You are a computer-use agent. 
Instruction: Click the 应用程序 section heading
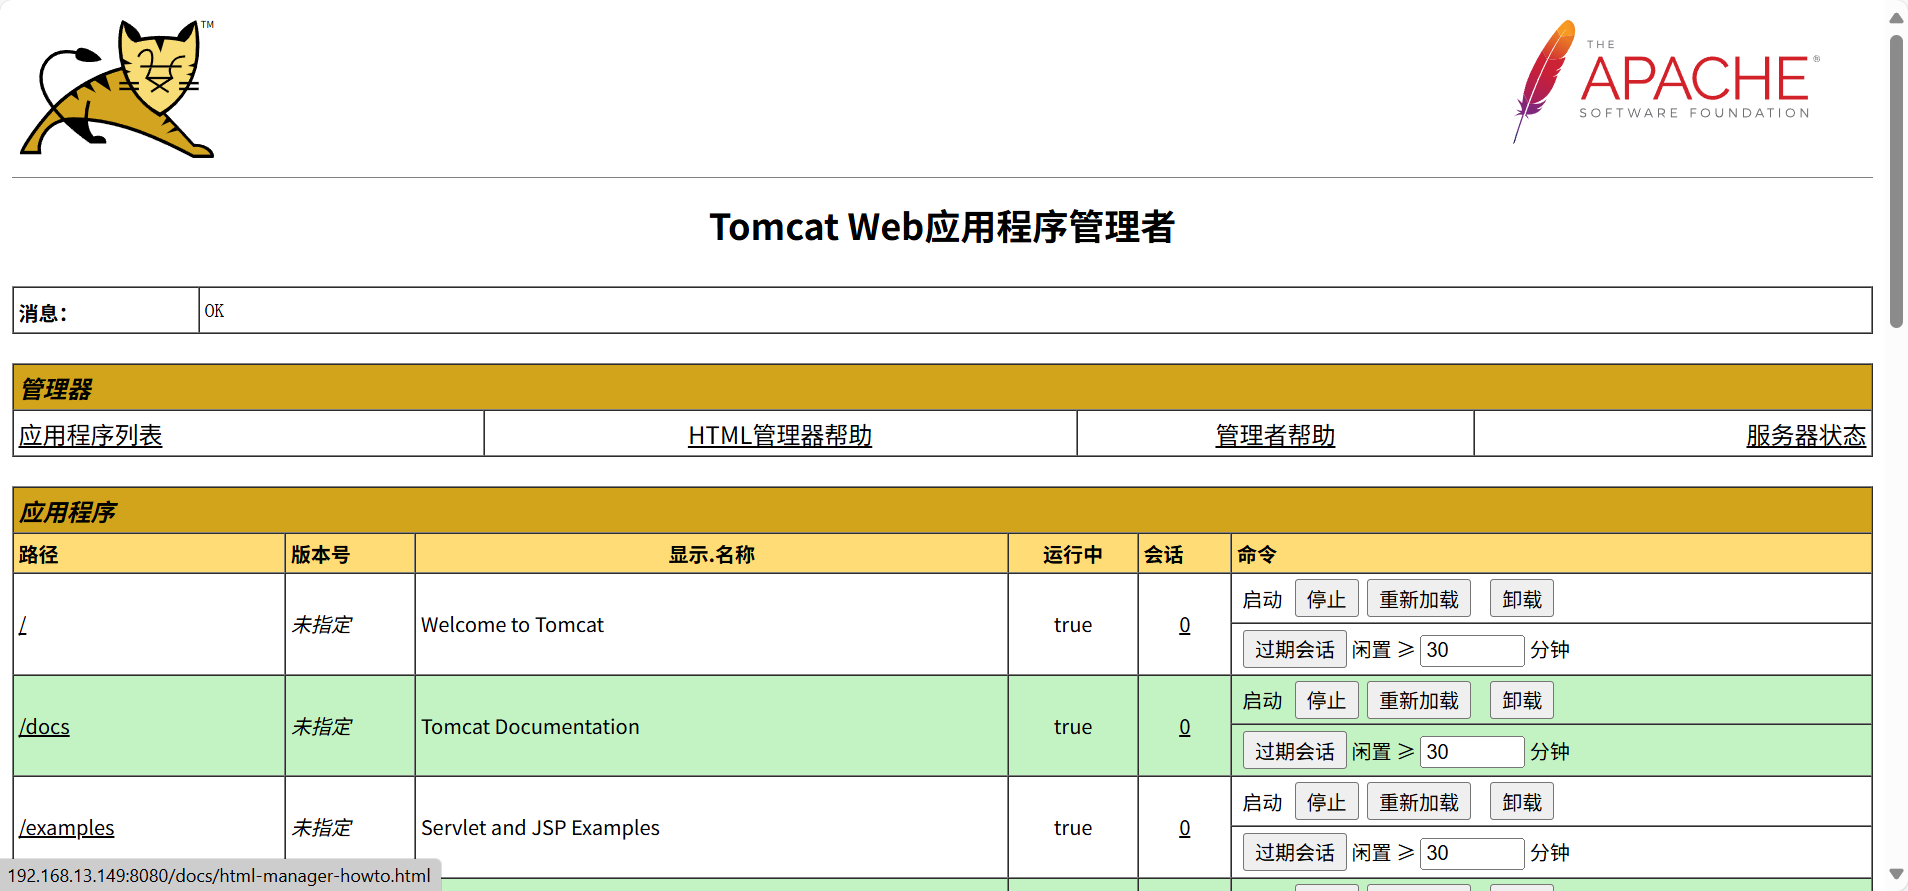pos(68,512)
